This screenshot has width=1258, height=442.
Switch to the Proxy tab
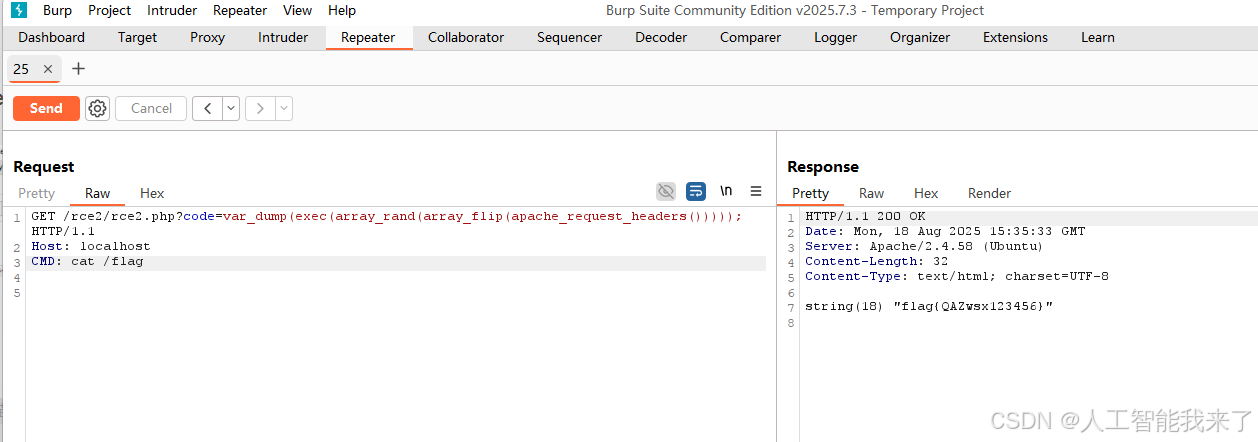(207, 37)
